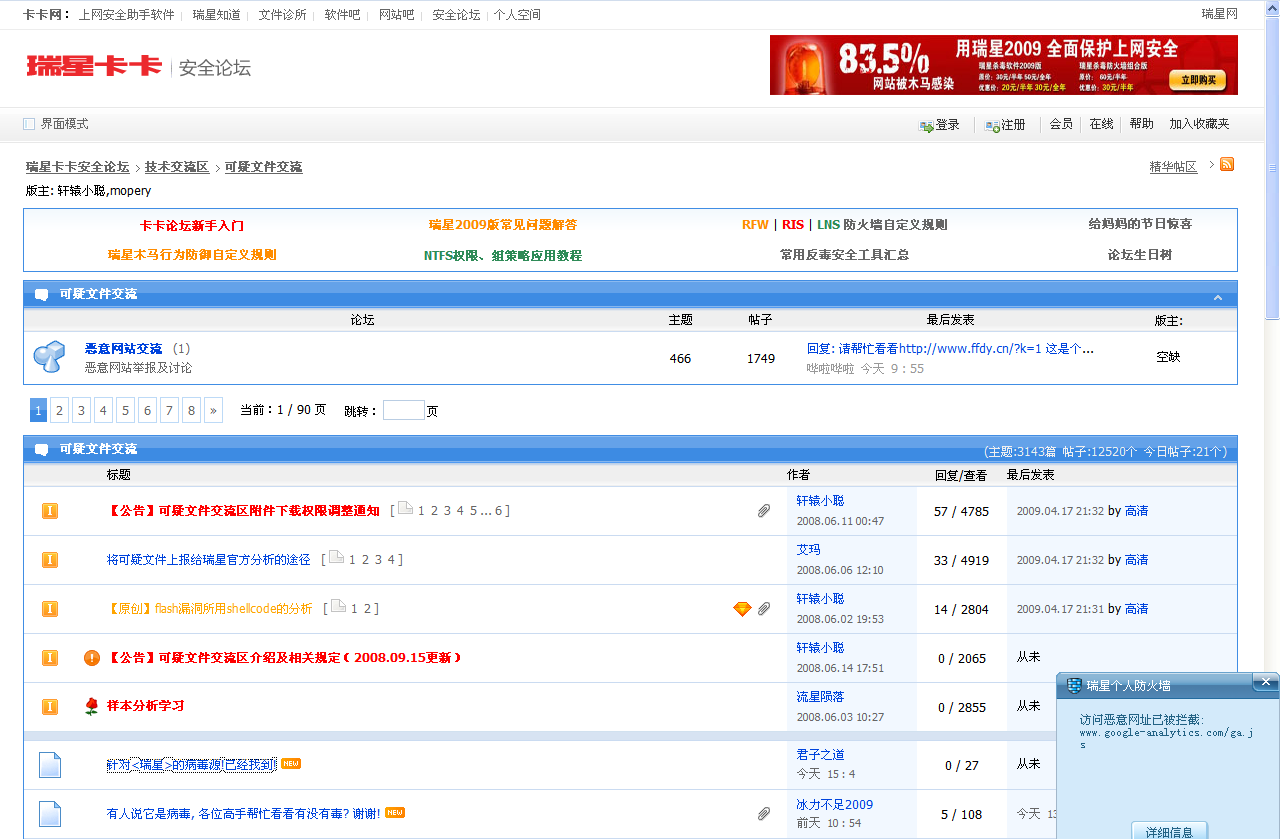This screenshot has width=1280, height=839.
Task: Go to next pages with » button
Action: (x=213, y=410)
